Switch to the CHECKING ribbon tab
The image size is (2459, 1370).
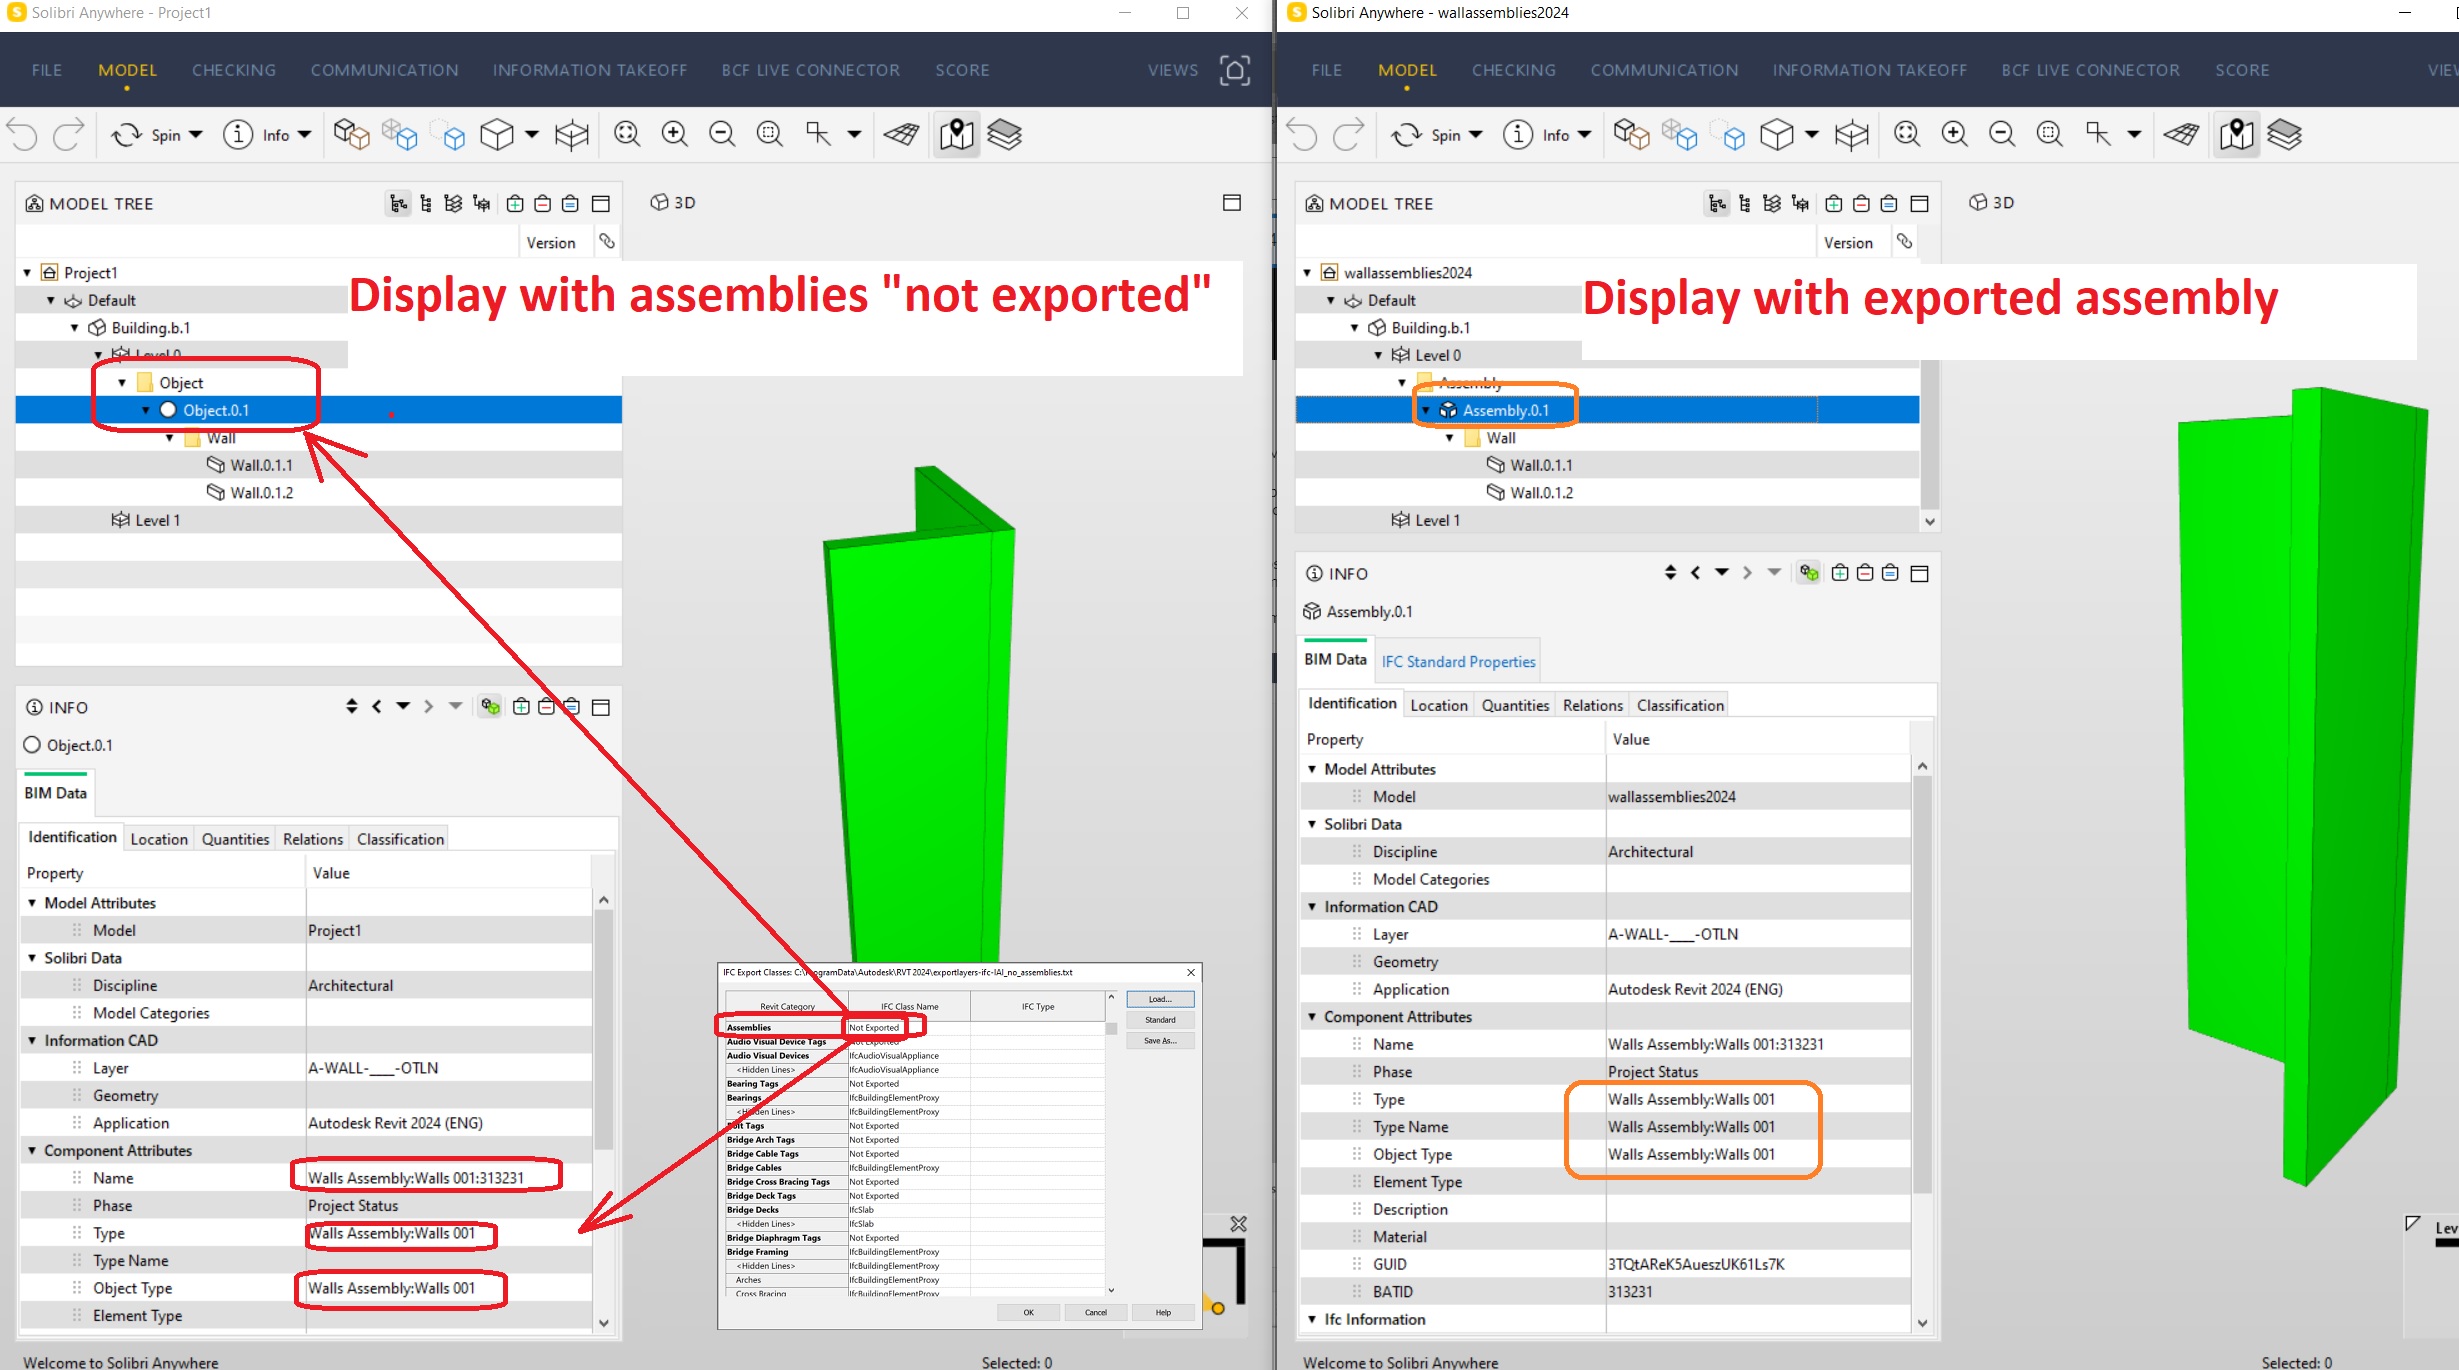tap(233, 70)
